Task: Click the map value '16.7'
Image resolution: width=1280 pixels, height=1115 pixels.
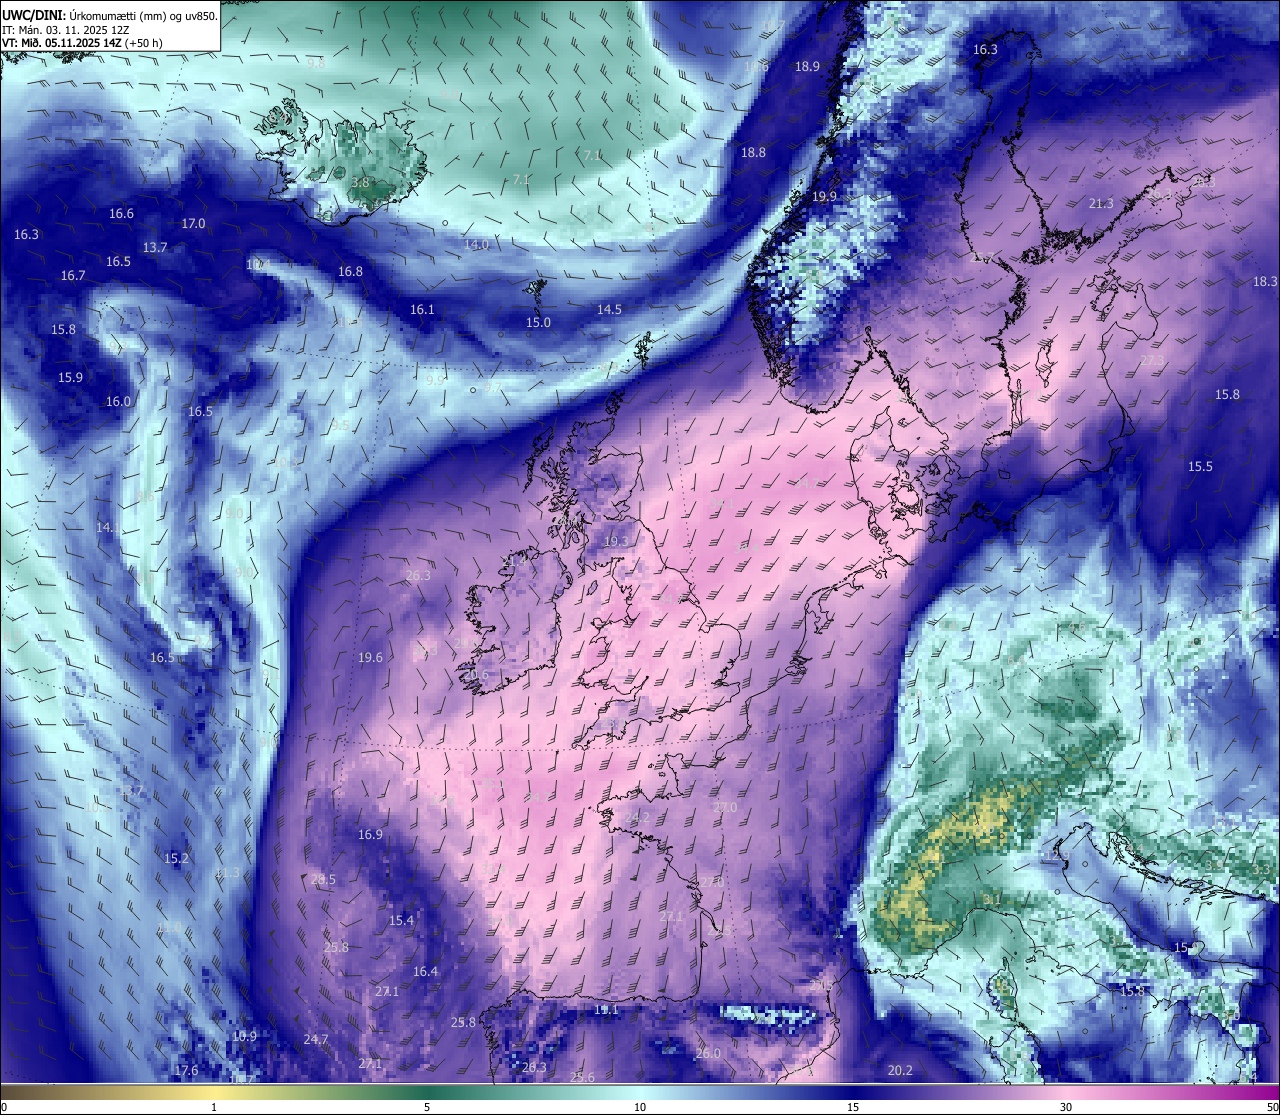Action: [x=73, y=275]
